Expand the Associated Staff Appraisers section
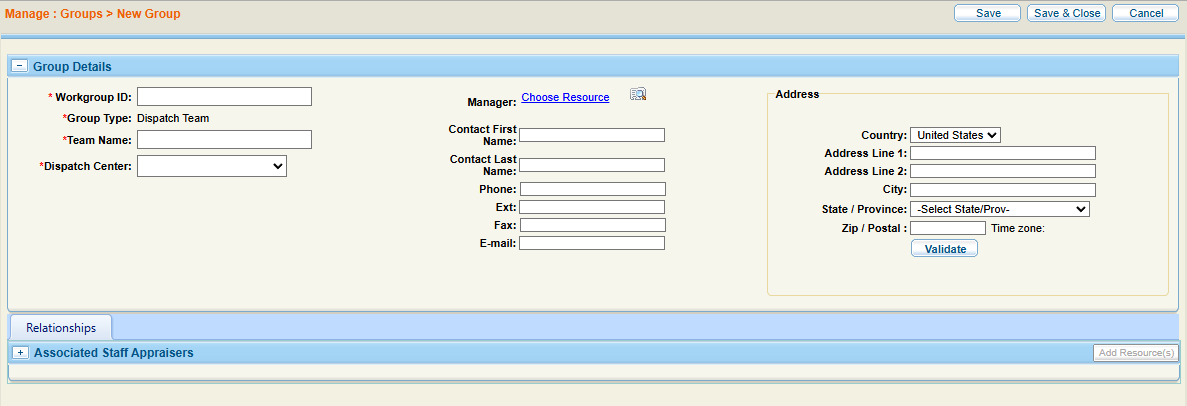 pos(20,353)
